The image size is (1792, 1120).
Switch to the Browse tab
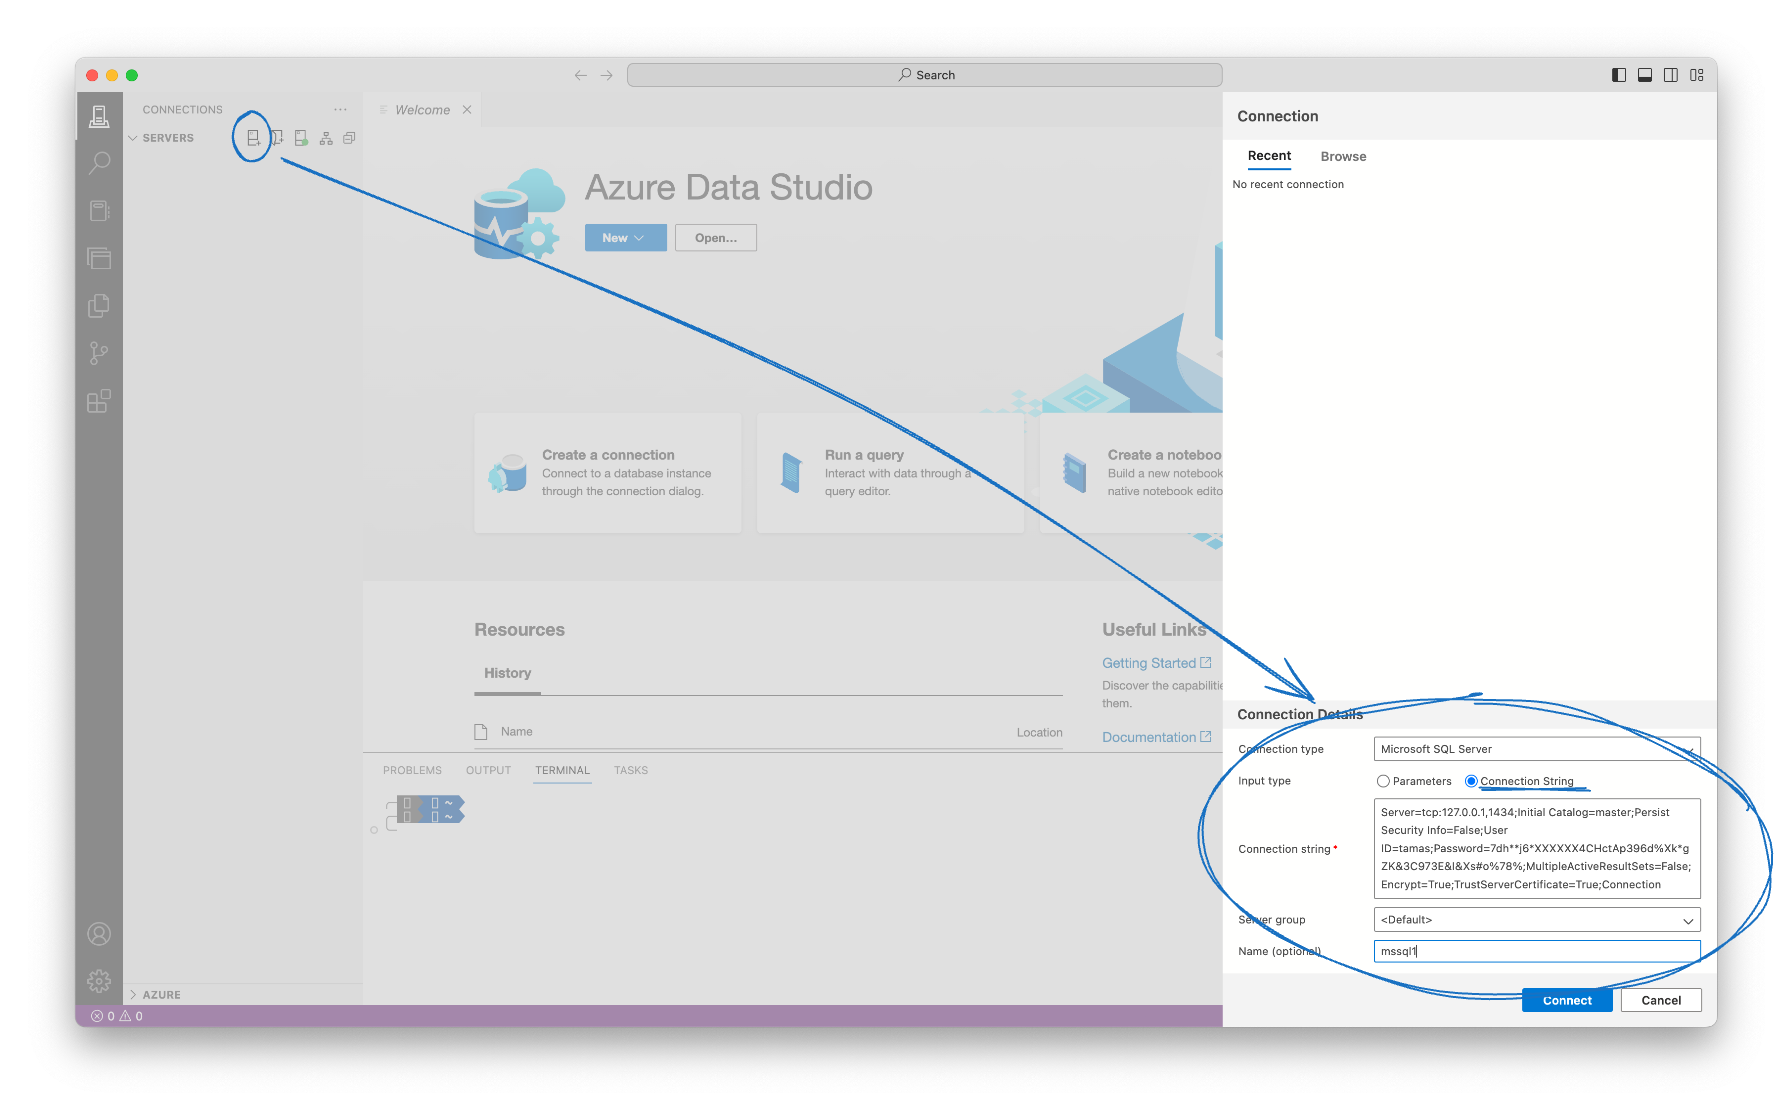click(1343, 157)
